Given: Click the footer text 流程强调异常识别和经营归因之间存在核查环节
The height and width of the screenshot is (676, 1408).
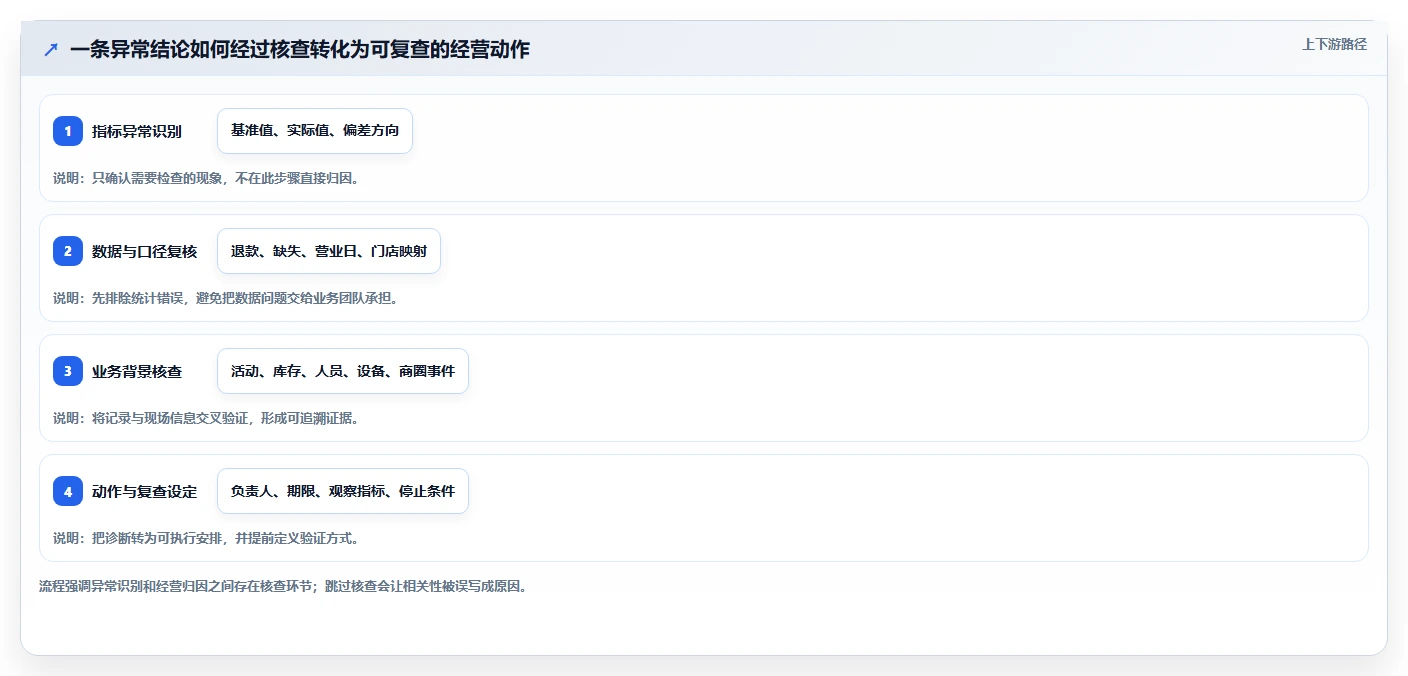Looking at the screenshot, I should [175, 586].
